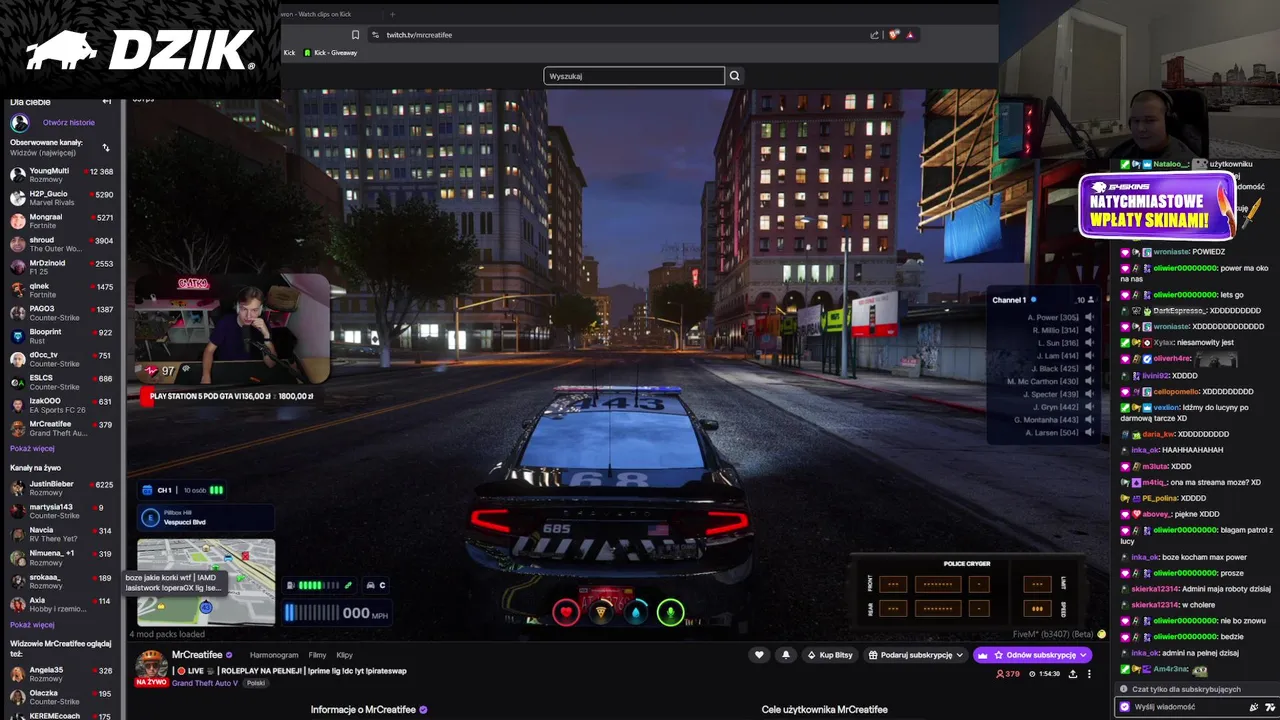Screen dimensions: 1280x720
Task: Open H2P_Gucio channel in sidebar
Action: click(x=62, y=198)
